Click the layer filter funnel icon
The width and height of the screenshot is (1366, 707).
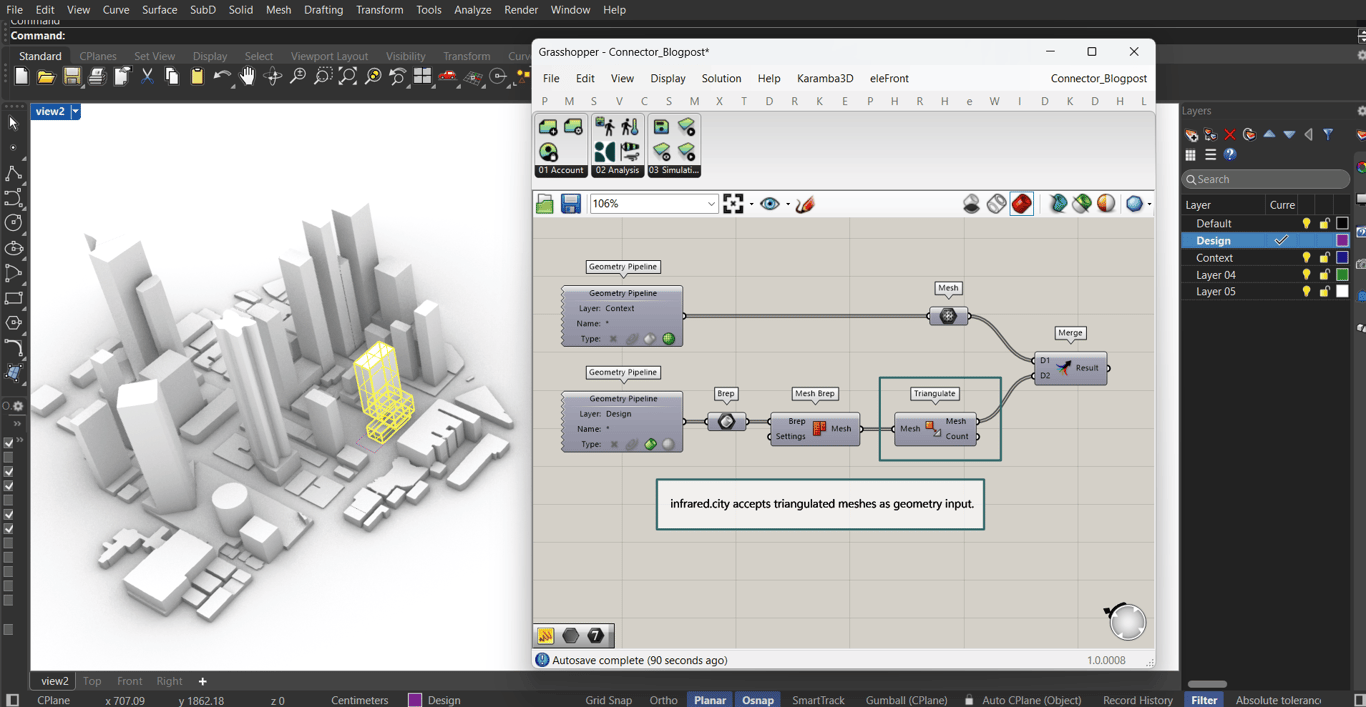1328,134
